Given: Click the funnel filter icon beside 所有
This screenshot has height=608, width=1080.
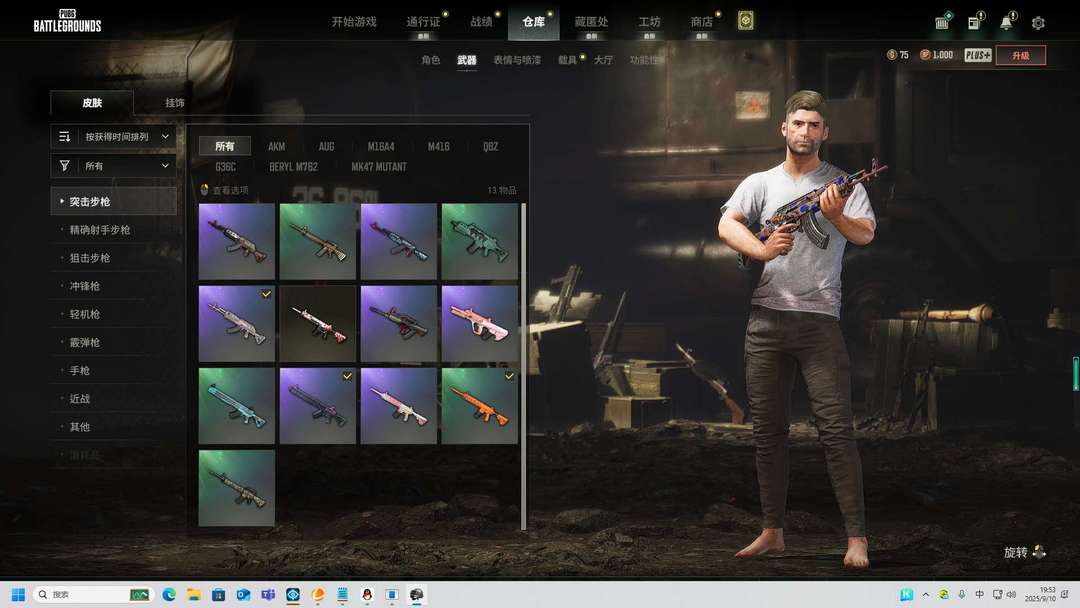Looking at the screenshot, I should (65, 165).
